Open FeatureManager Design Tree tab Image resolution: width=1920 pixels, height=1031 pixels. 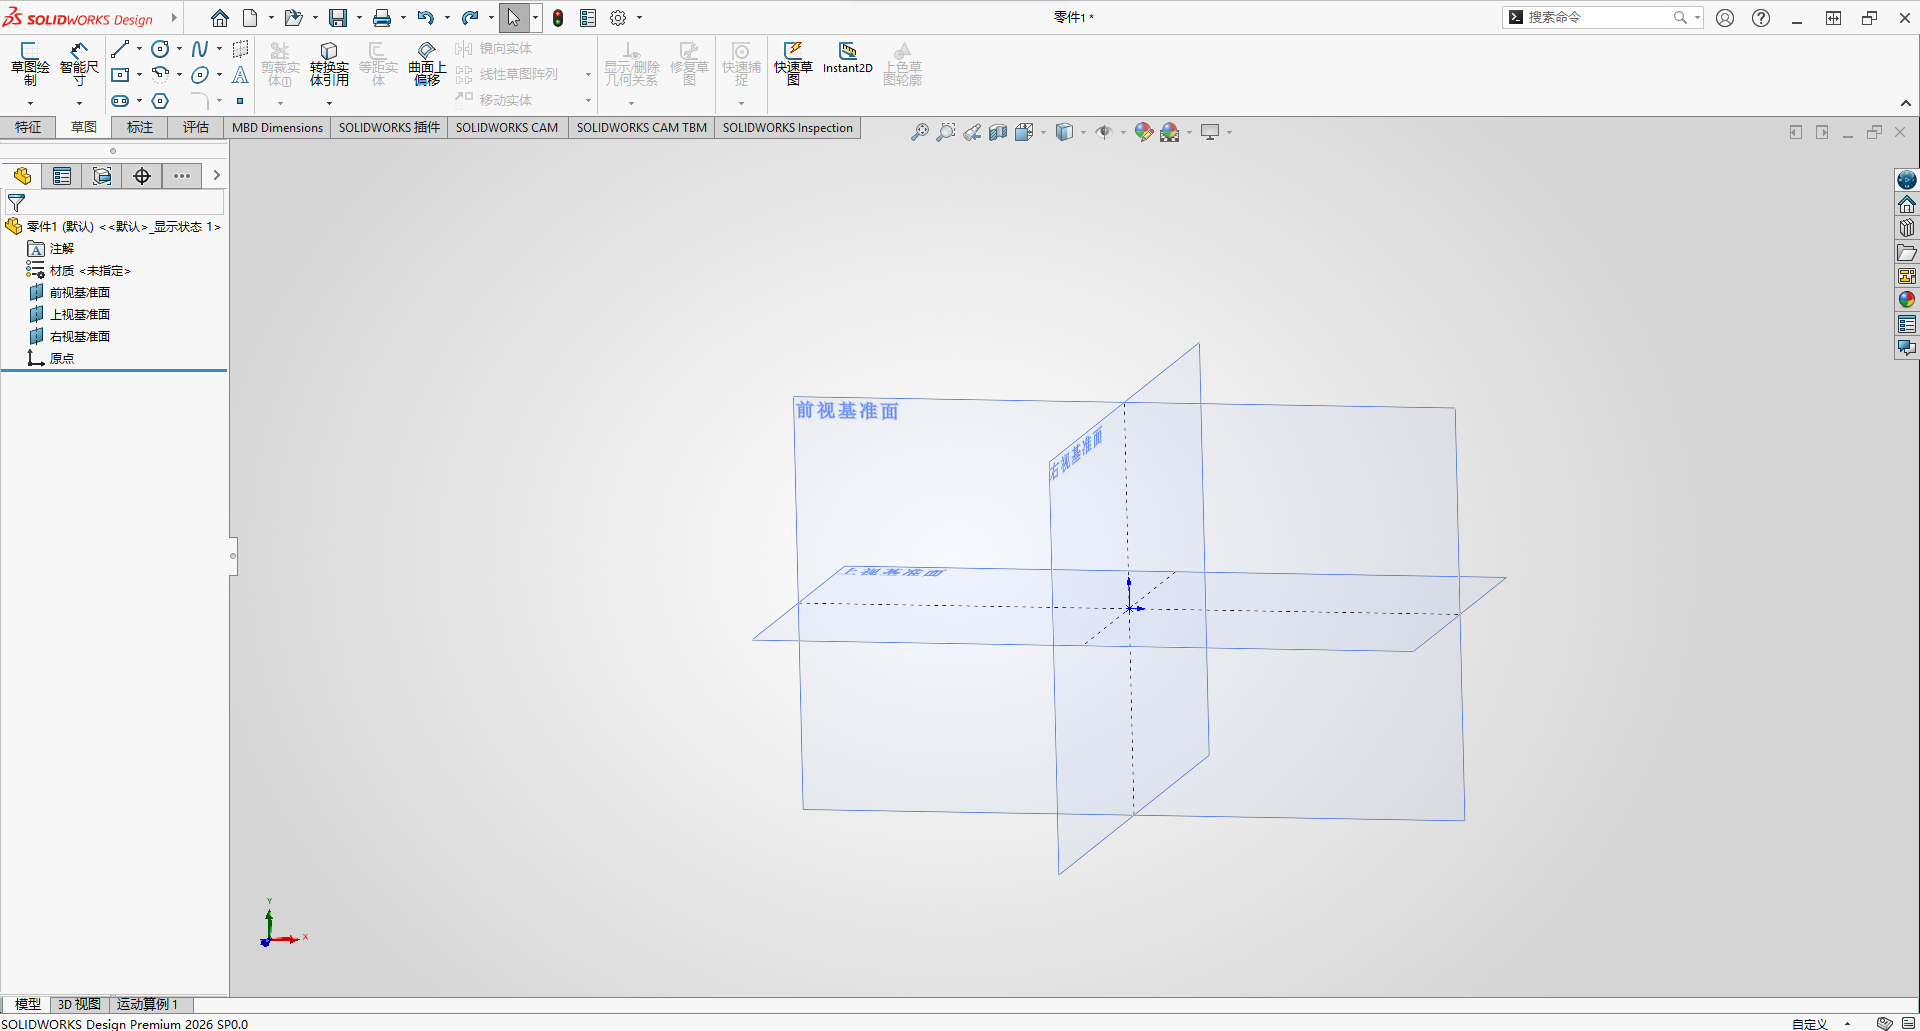click(22, 176)
